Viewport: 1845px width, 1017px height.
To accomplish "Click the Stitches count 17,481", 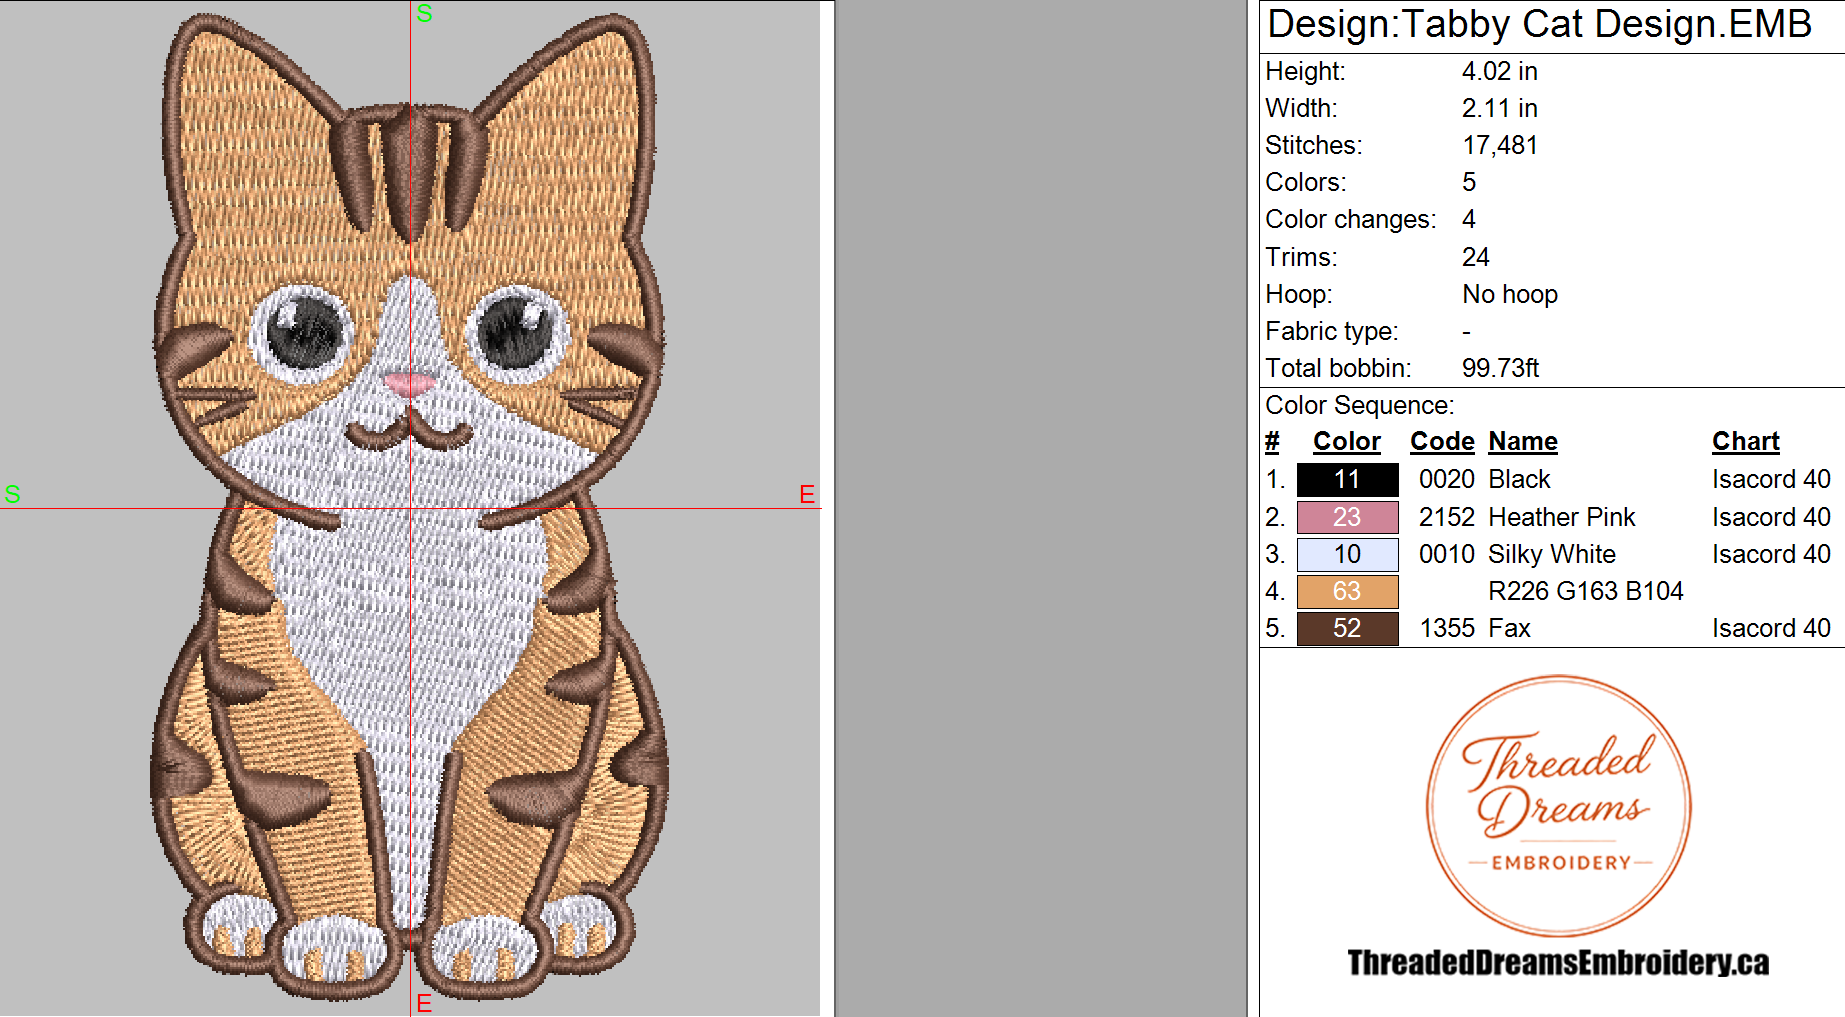I will (x=1499, y=145).
